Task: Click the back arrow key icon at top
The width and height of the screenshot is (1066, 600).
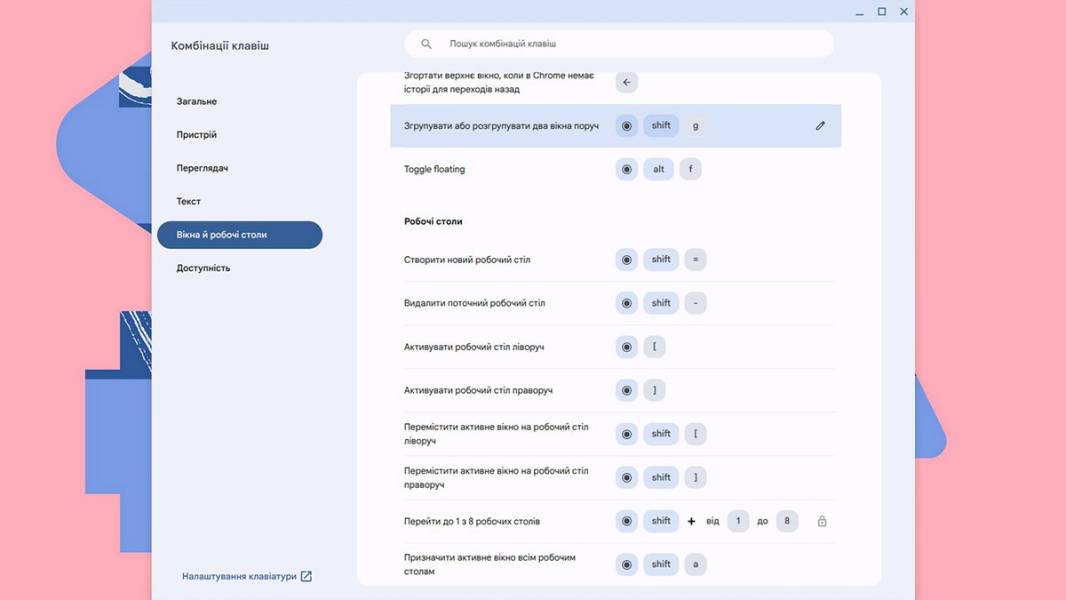Action: (627, 82)
